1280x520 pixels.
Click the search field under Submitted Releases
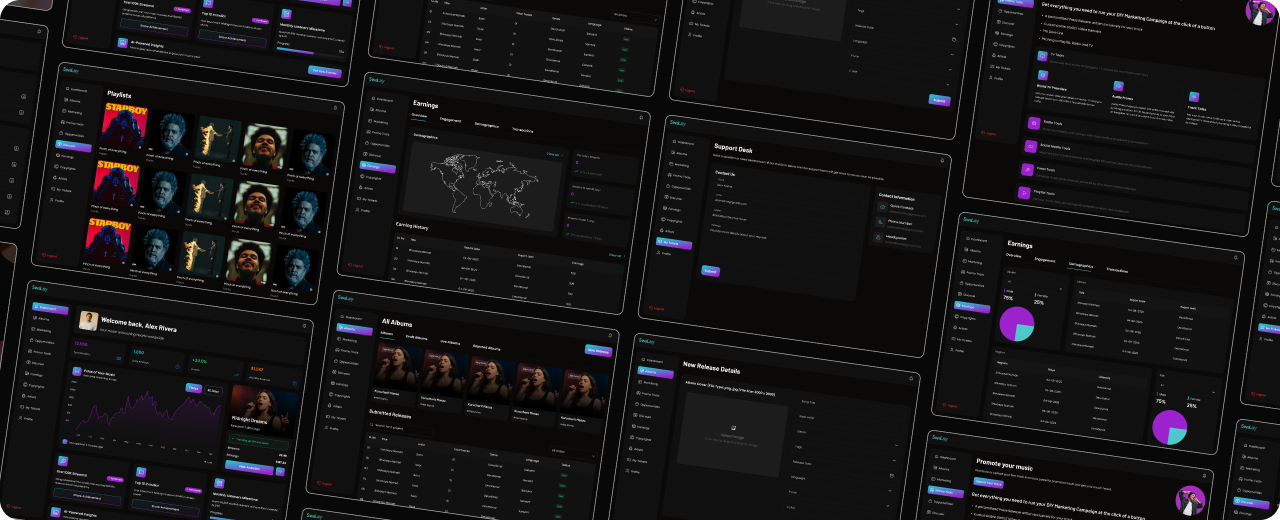pos(400,427)
